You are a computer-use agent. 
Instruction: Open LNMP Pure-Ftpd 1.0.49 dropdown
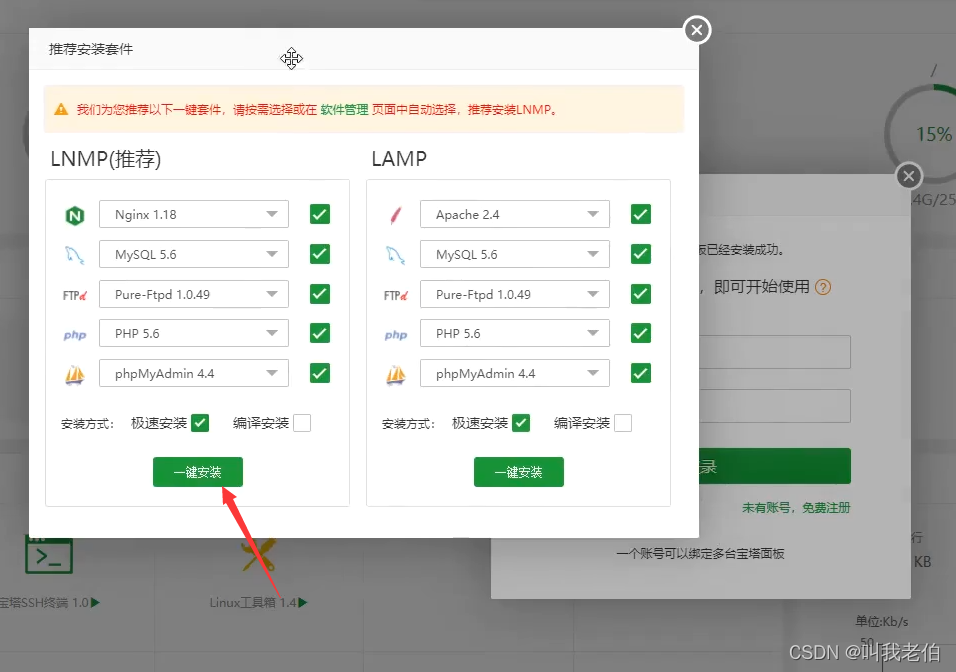click(x=194, y=294)
